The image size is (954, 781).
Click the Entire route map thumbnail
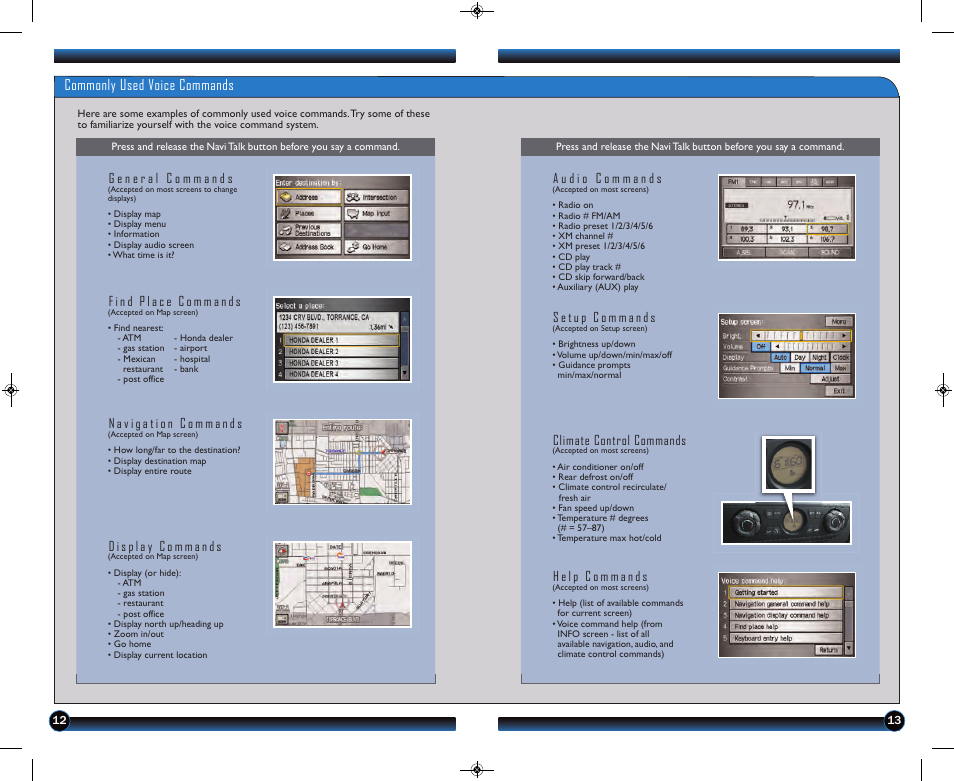342,462
